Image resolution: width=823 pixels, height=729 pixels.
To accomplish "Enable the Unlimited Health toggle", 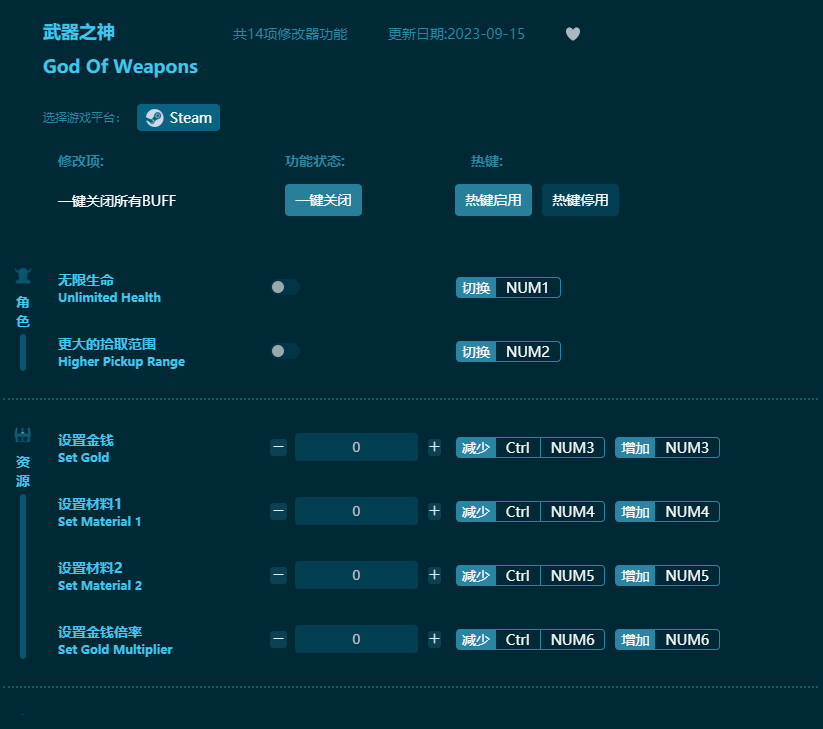I will 284,286.
